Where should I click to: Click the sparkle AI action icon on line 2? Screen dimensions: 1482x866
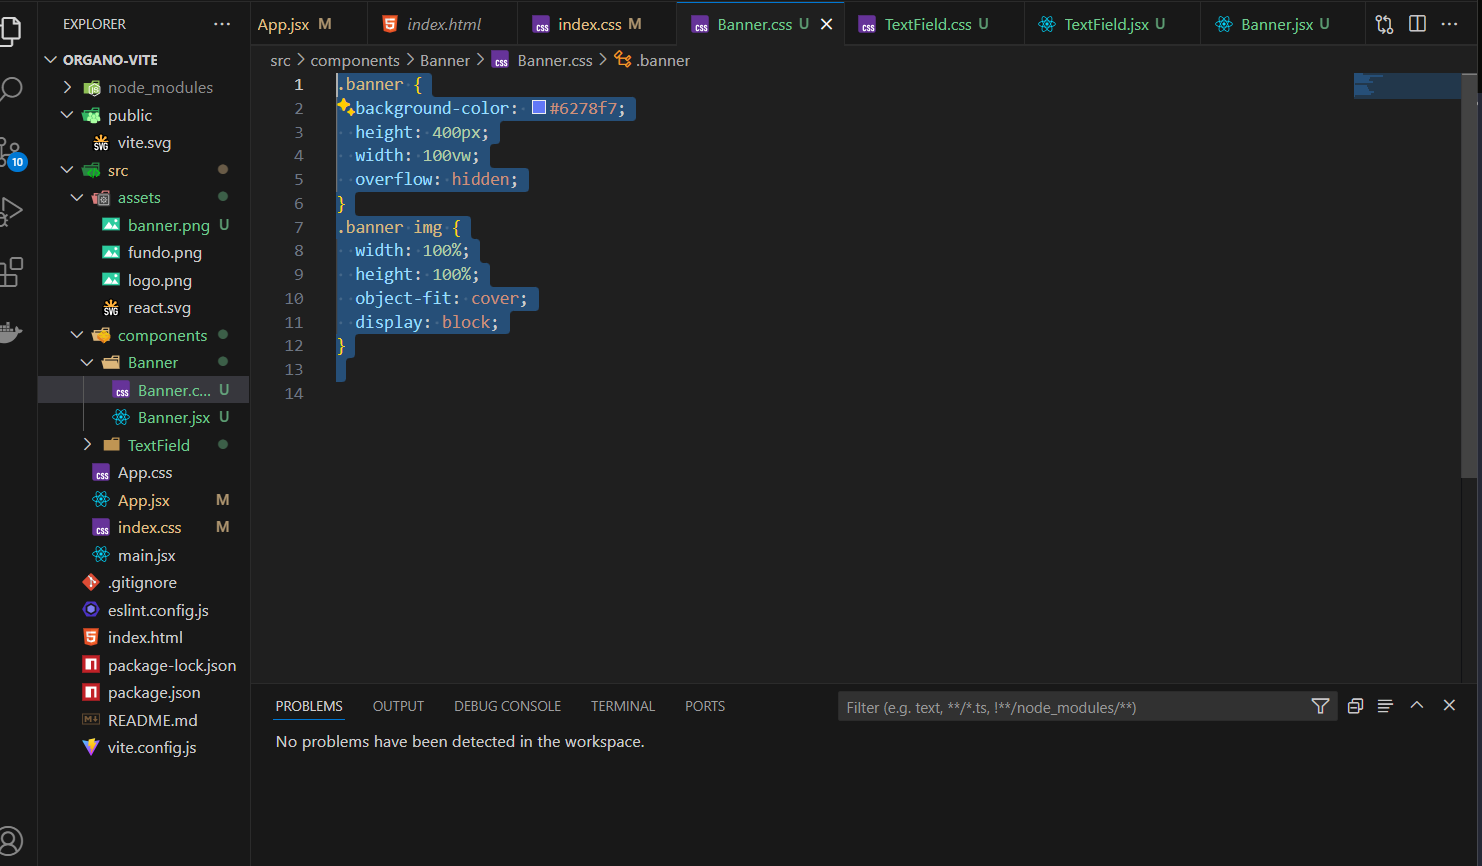[x=345, y=106]
